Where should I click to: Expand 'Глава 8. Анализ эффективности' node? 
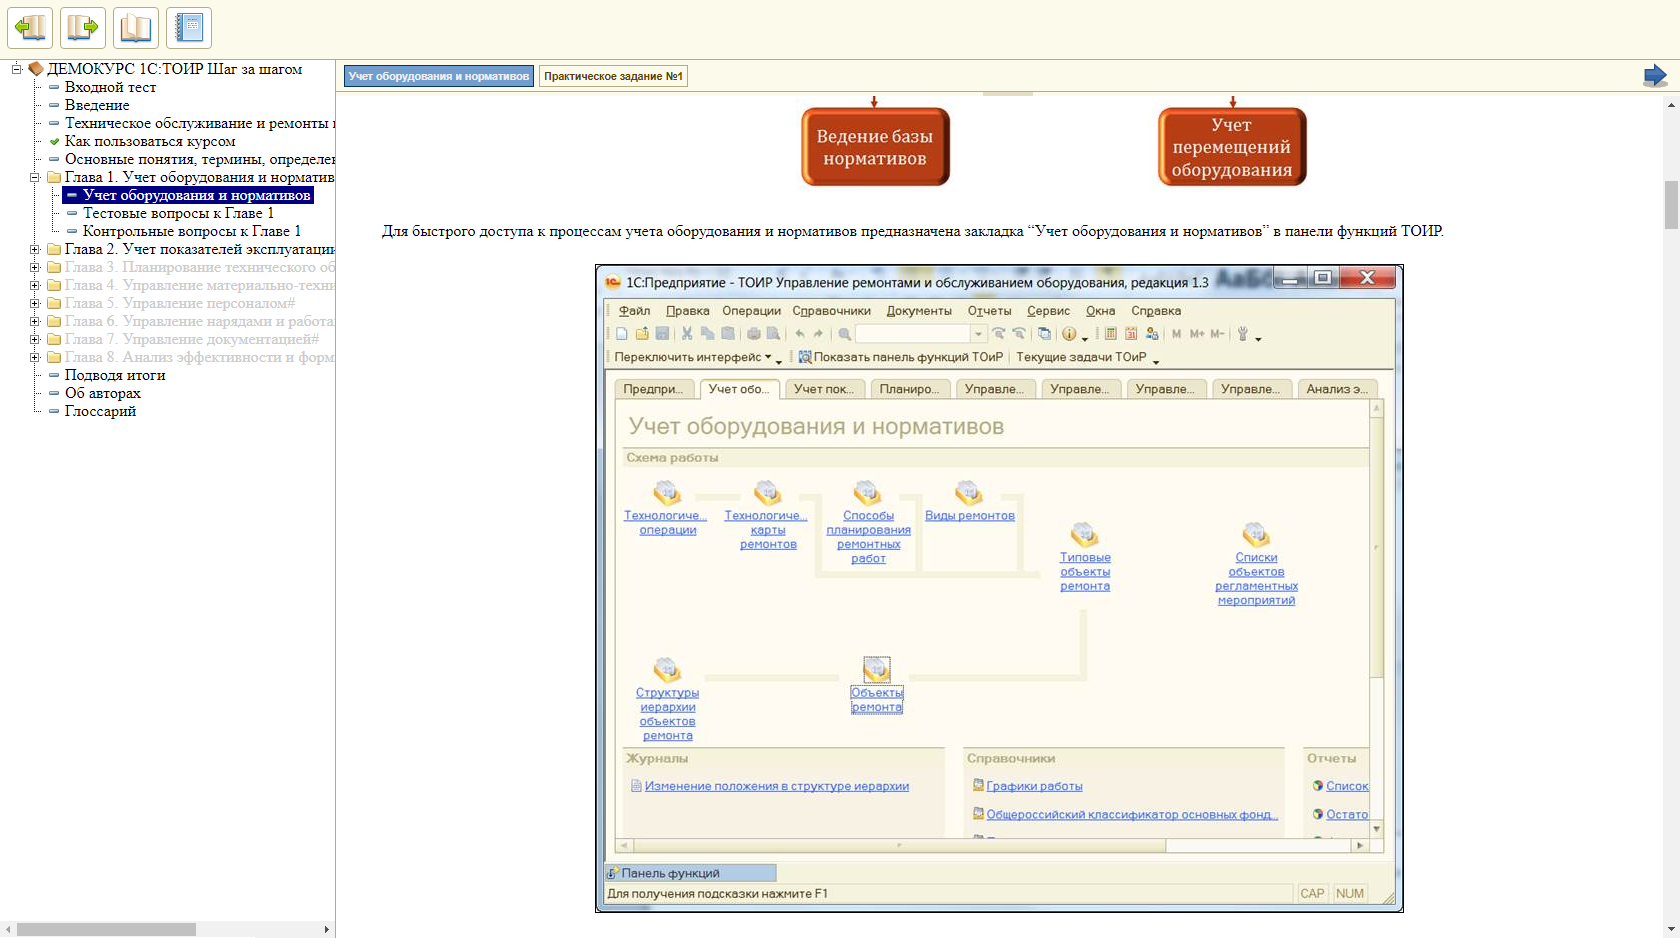[35, 357]
